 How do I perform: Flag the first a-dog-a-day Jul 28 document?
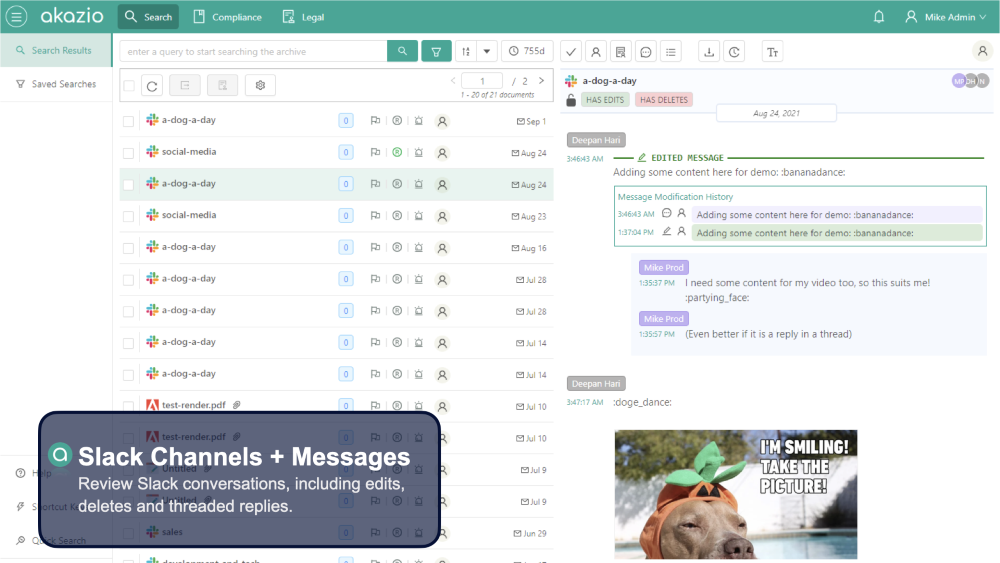pos(375,279)
